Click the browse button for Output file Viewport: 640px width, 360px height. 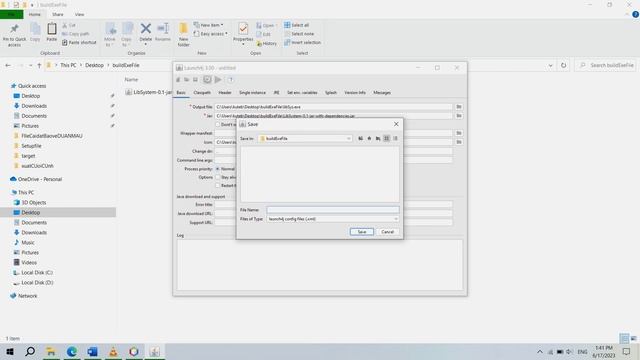[x=459, y=107]
